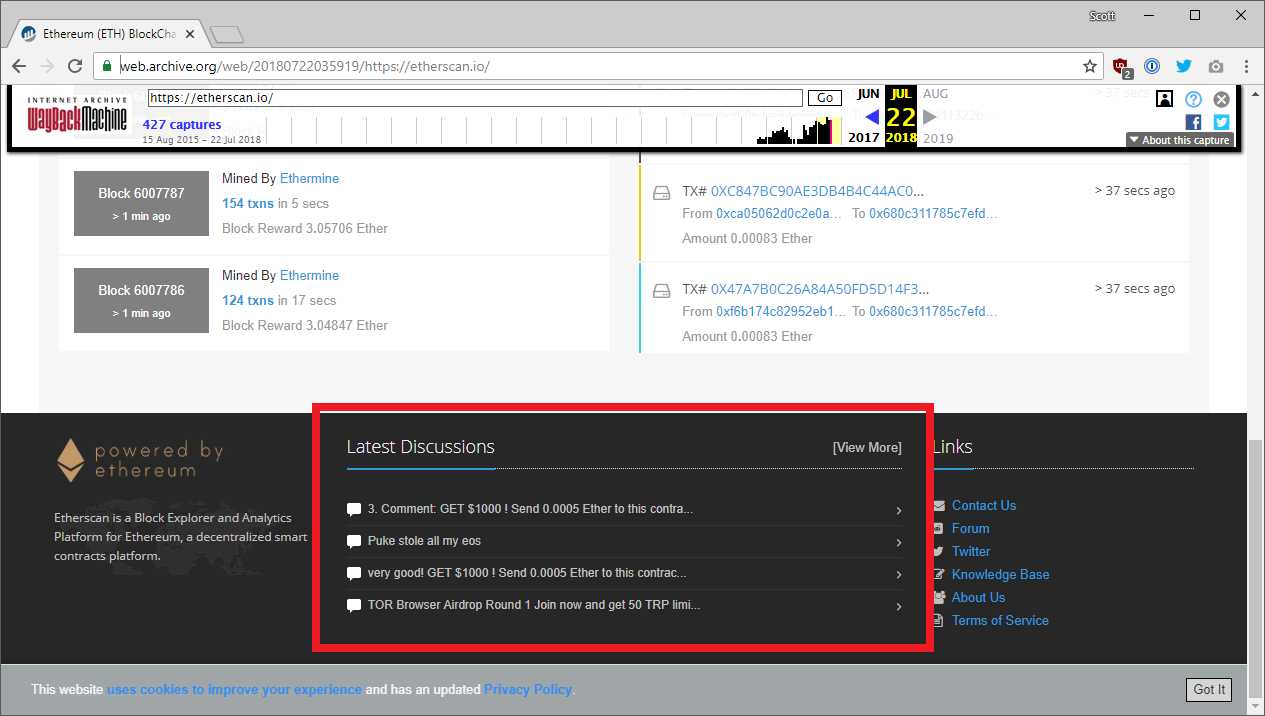Click the comment icon beside Puke stole all my eos
This screenshot has width=1265, height=716.
(353, 541)
